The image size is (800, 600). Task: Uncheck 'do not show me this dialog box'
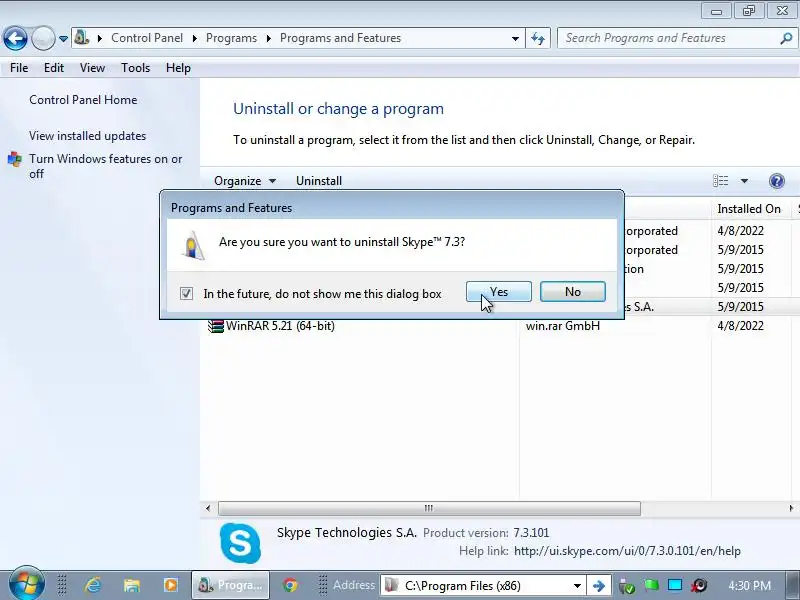point(186,293)
